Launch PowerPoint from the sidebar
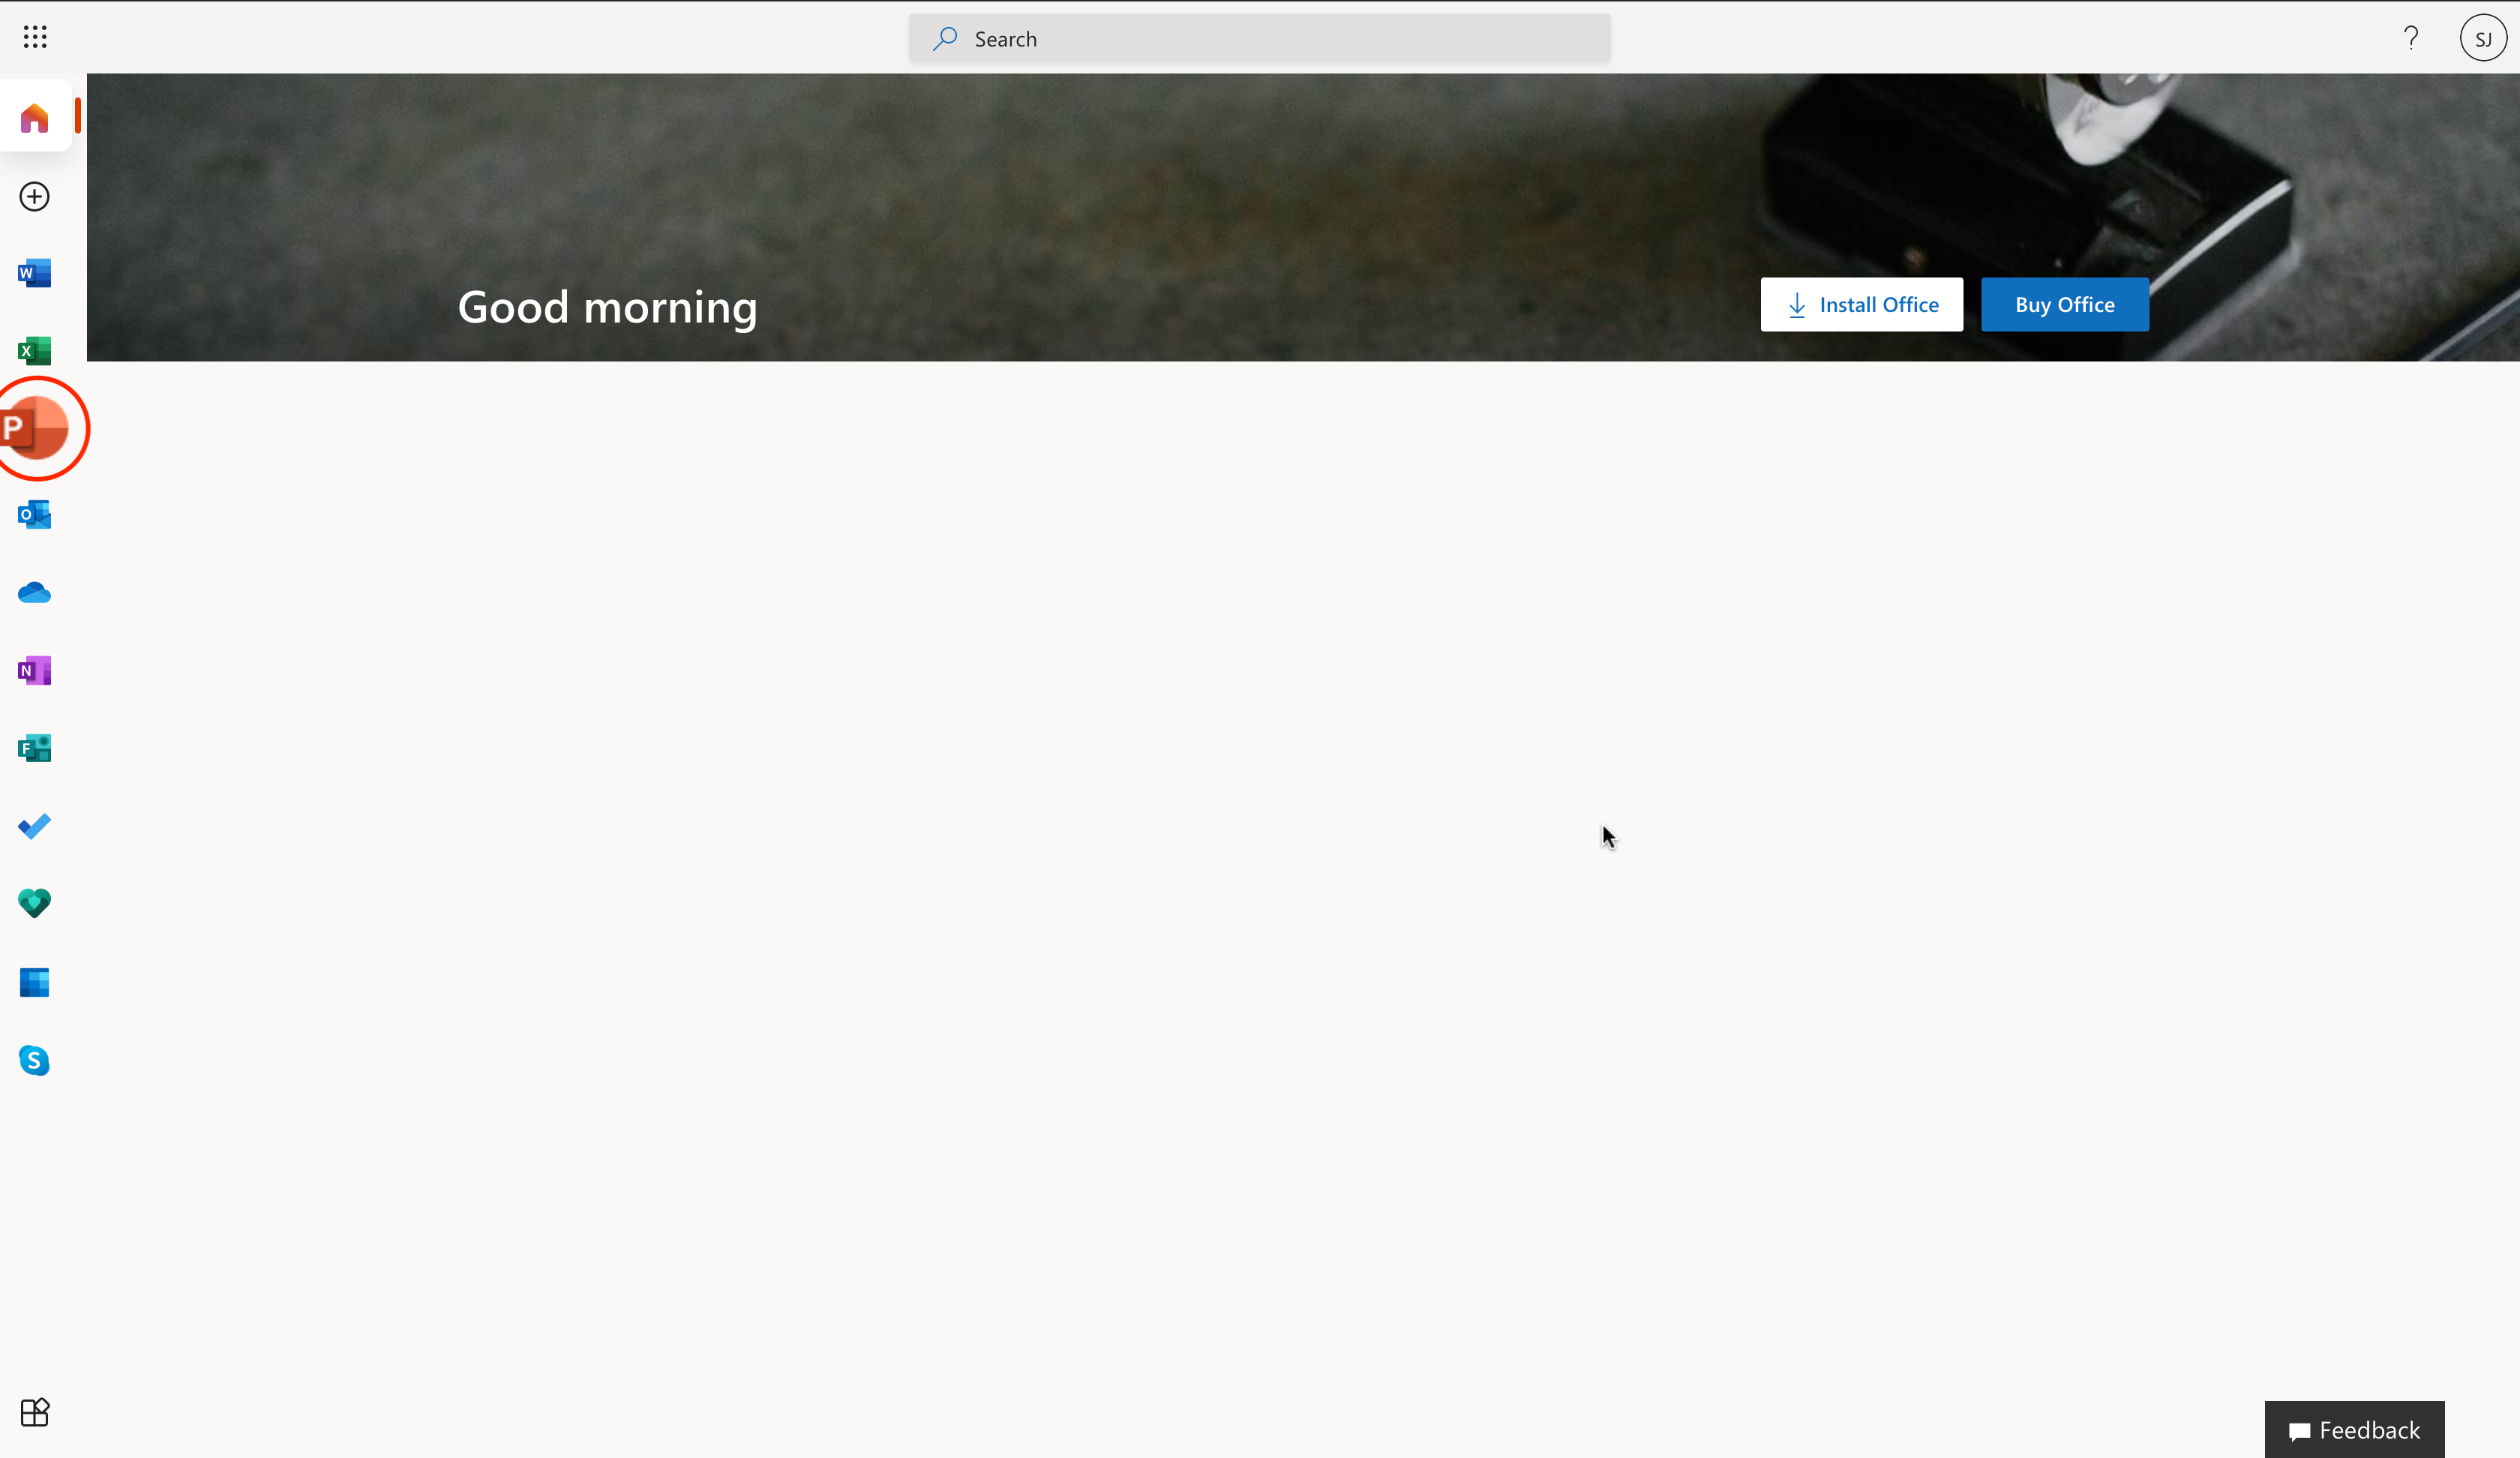2520x1458 pixels. coord(35,428)
